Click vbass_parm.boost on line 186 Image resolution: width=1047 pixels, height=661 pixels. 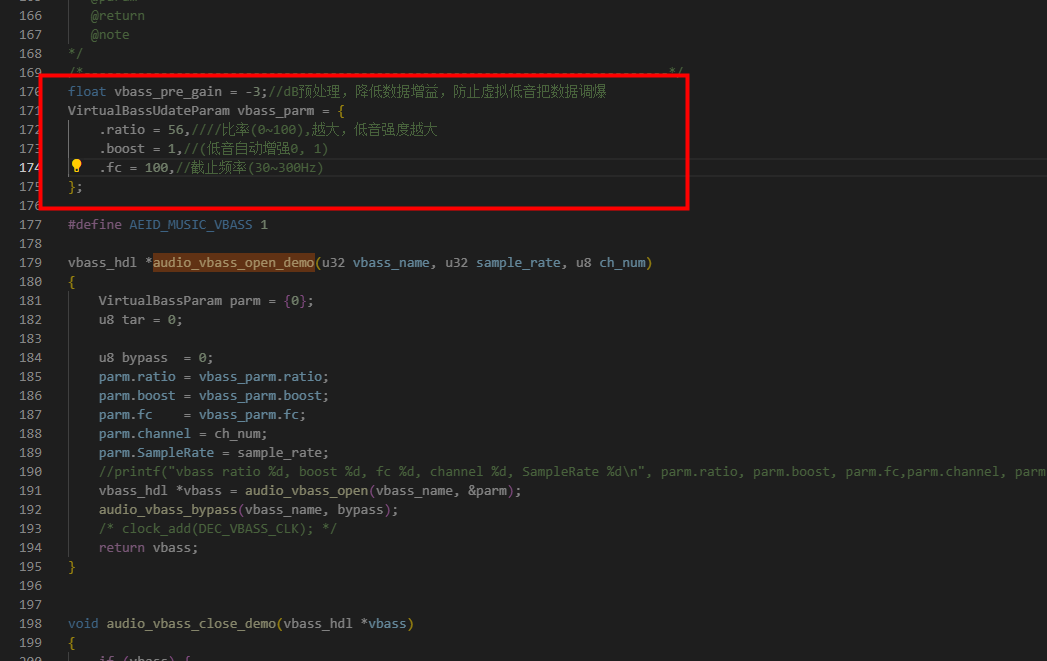[260, 396]
